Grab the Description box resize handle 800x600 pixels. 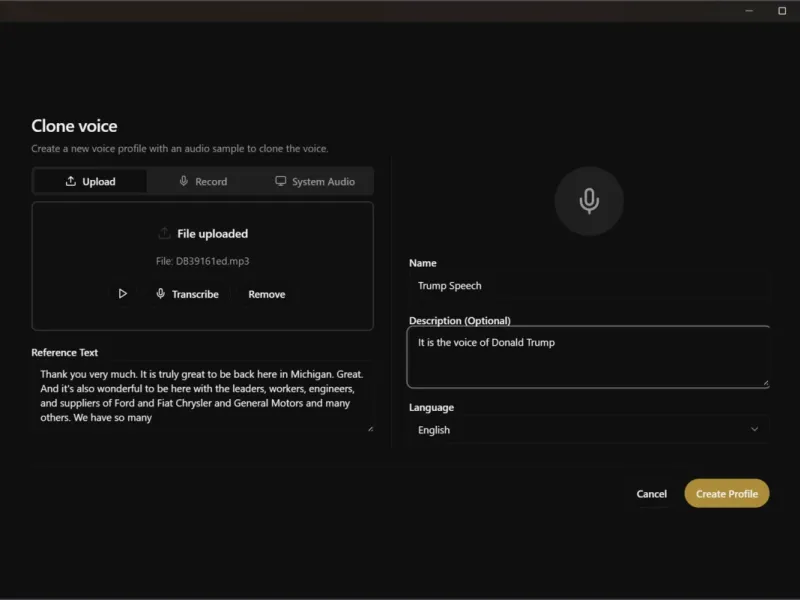766,383
